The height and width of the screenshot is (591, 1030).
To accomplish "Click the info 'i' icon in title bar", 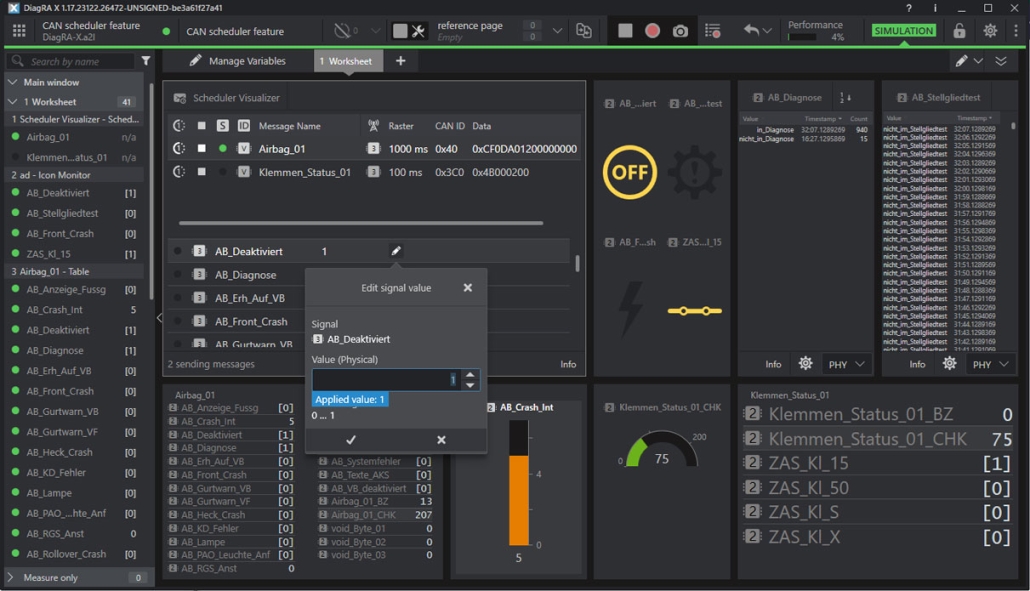I will click(x=935, y=8).
